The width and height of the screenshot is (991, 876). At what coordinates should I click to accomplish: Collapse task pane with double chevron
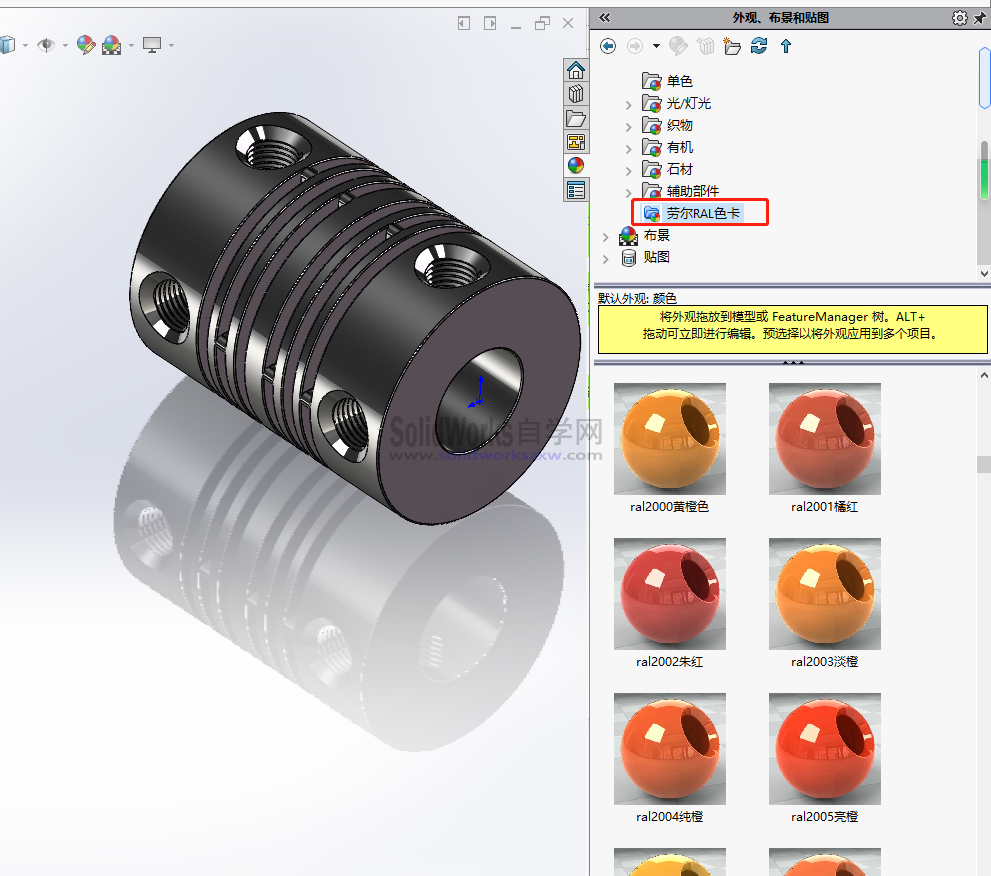tap(605, 18)
